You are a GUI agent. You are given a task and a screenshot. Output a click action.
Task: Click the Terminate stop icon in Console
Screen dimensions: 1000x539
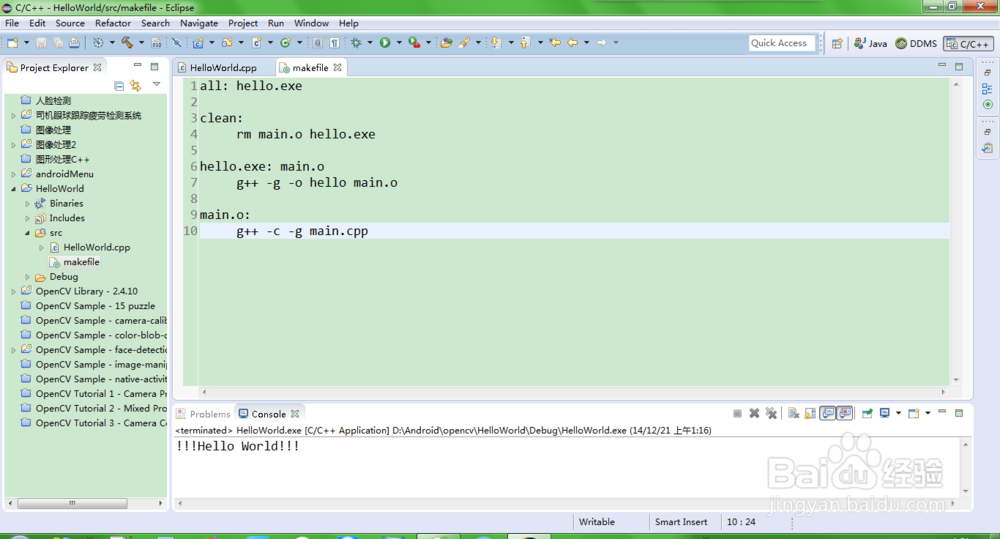tap(737, 413)
